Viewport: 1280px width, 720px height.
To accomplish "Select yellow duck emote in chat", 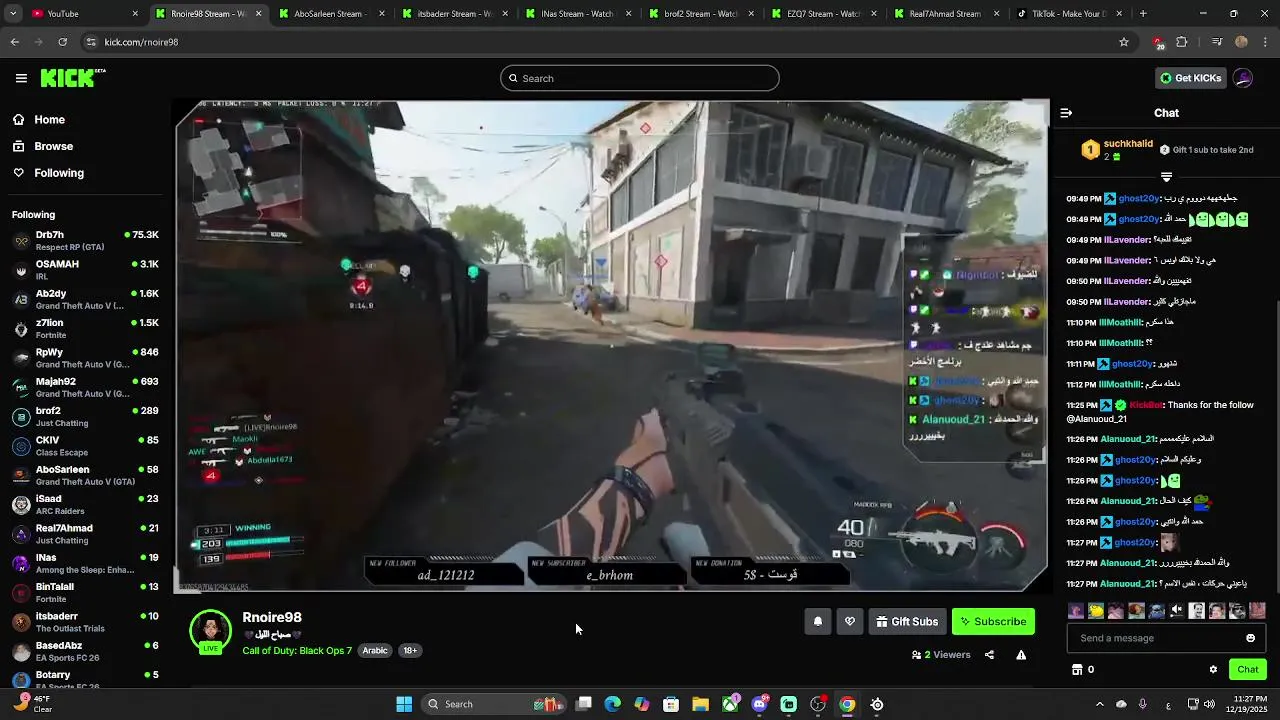I will pos(1096,610).
